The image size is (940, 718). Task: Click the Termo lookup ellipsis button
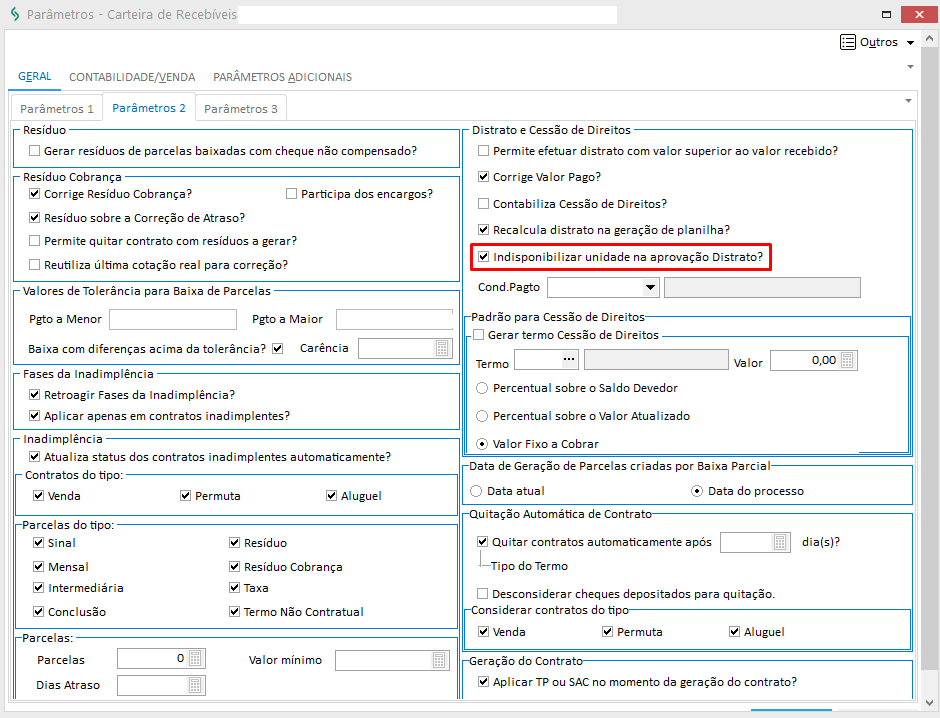point(569,360)
